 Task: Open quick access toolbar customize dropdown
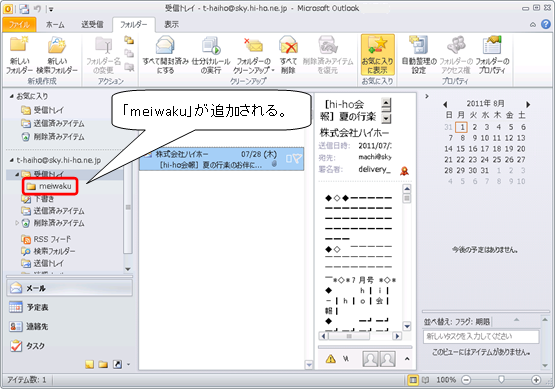tap(51, 9)
